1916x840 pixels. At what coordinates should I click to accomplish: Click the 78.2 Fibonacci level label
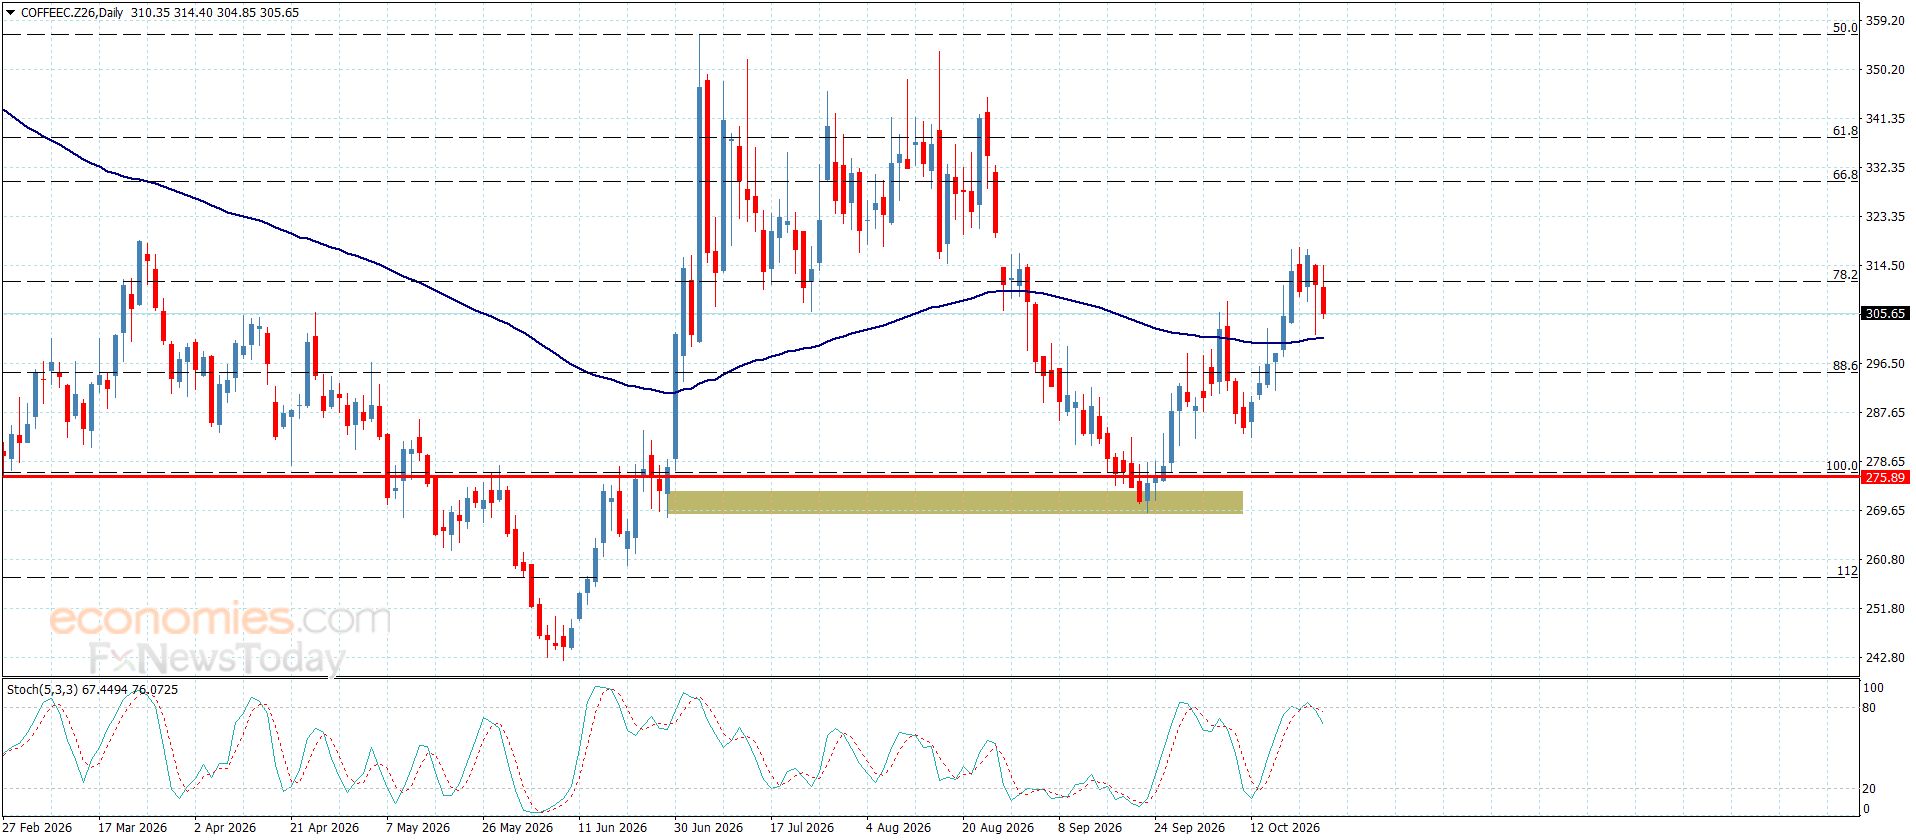point(1845,275)
